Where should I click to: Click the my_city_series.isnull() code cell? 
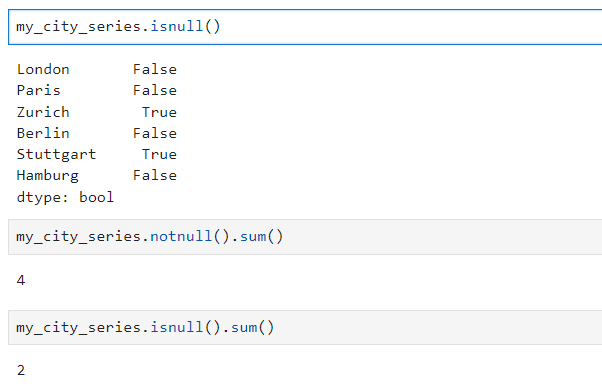click(305, 27)
